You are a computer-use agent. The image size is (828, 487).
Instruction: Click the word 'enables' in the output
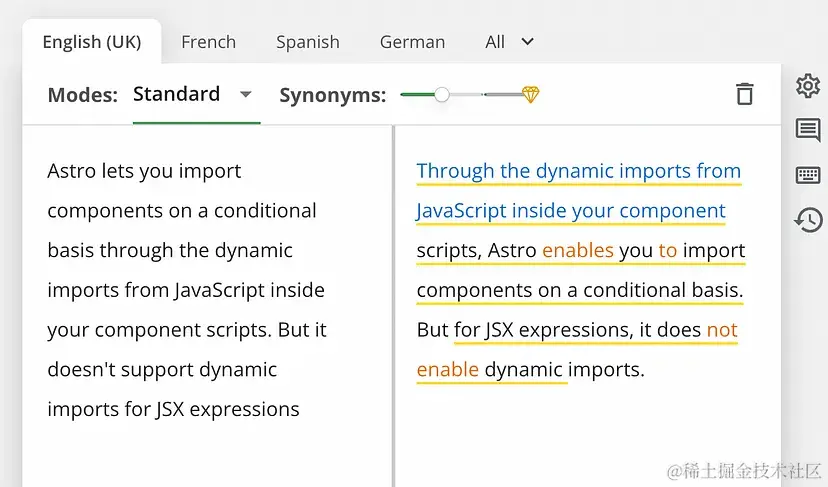(x=577, y=251)
